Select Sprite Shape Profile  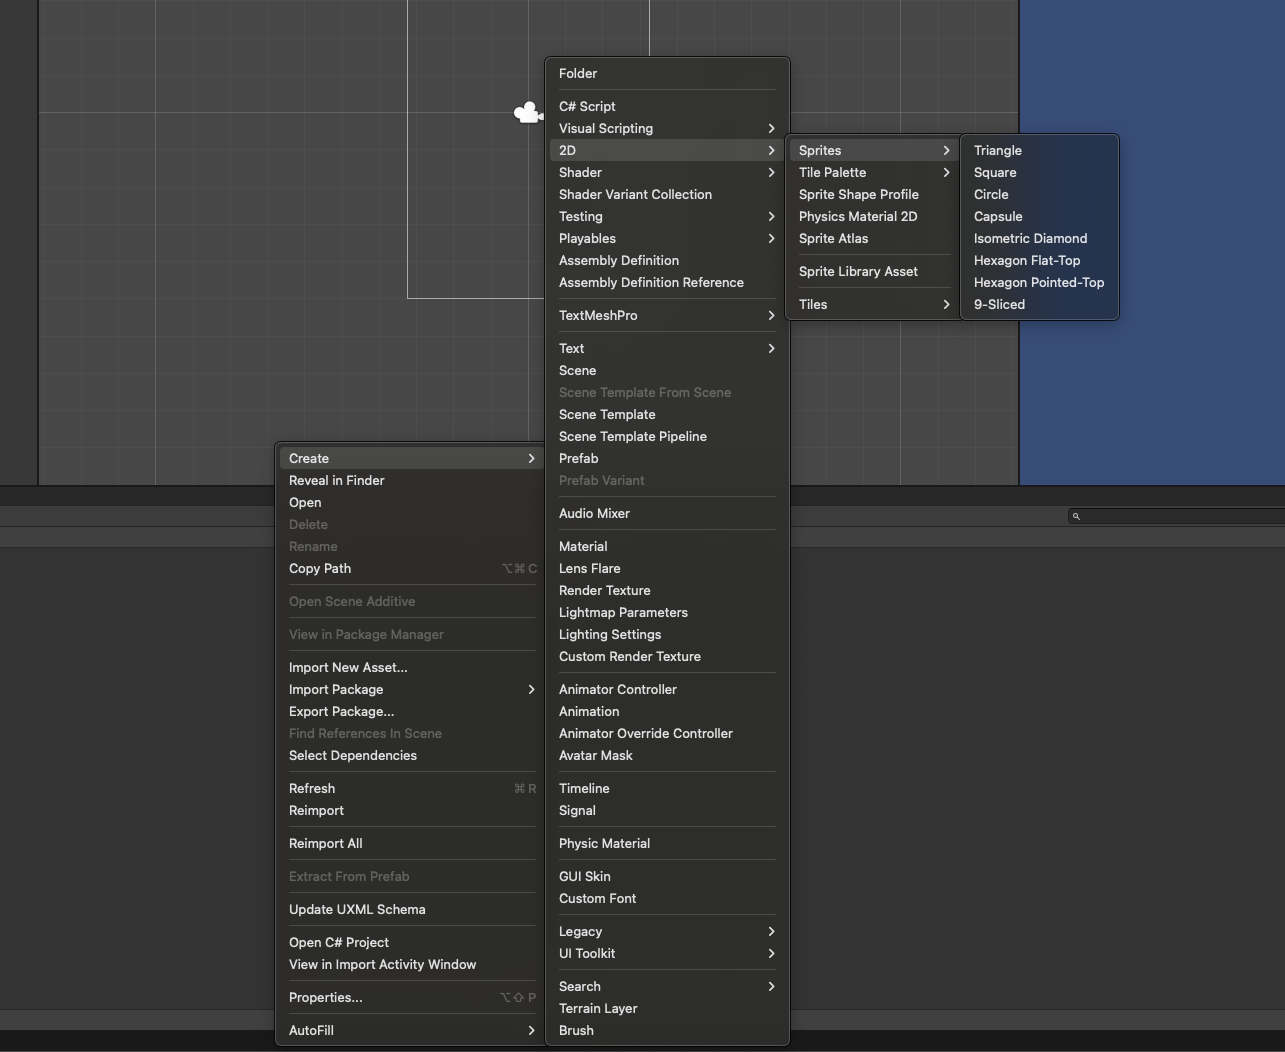(873, 194)
